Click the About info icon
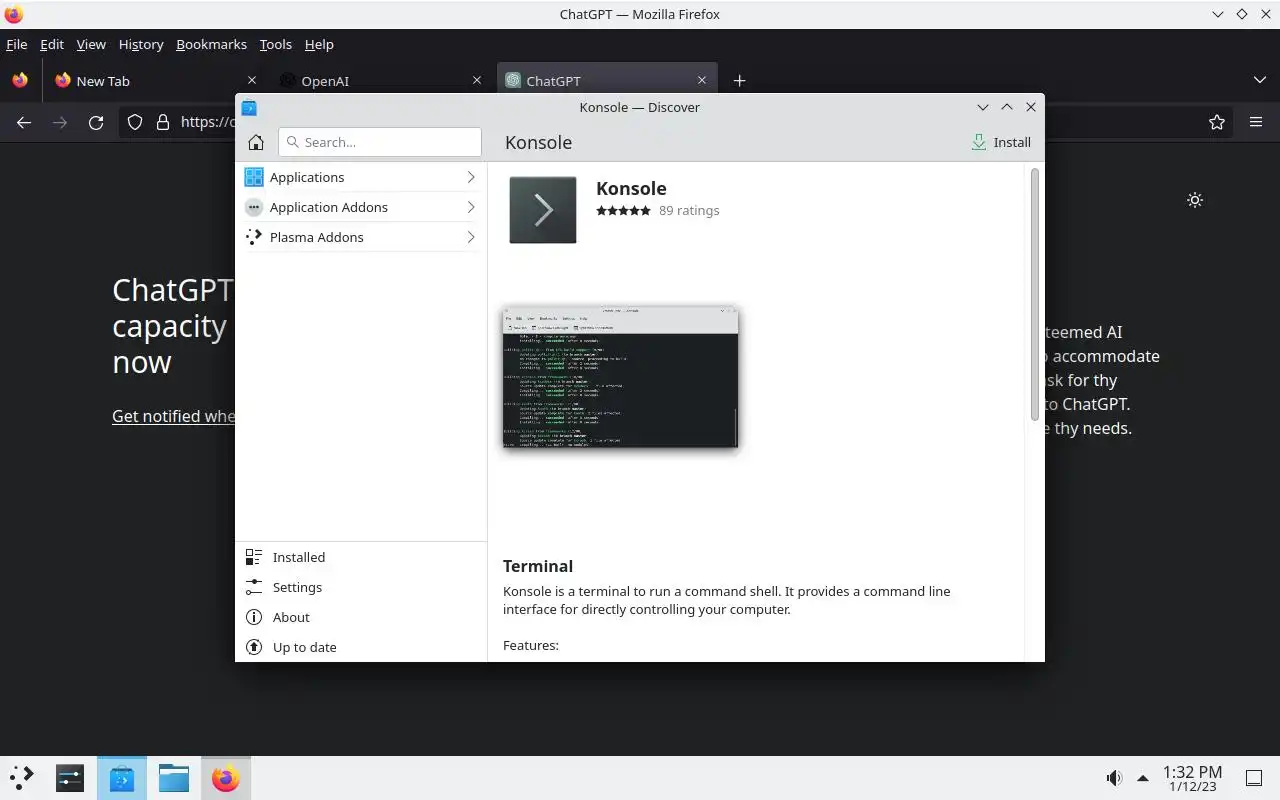 pos(254,617)
